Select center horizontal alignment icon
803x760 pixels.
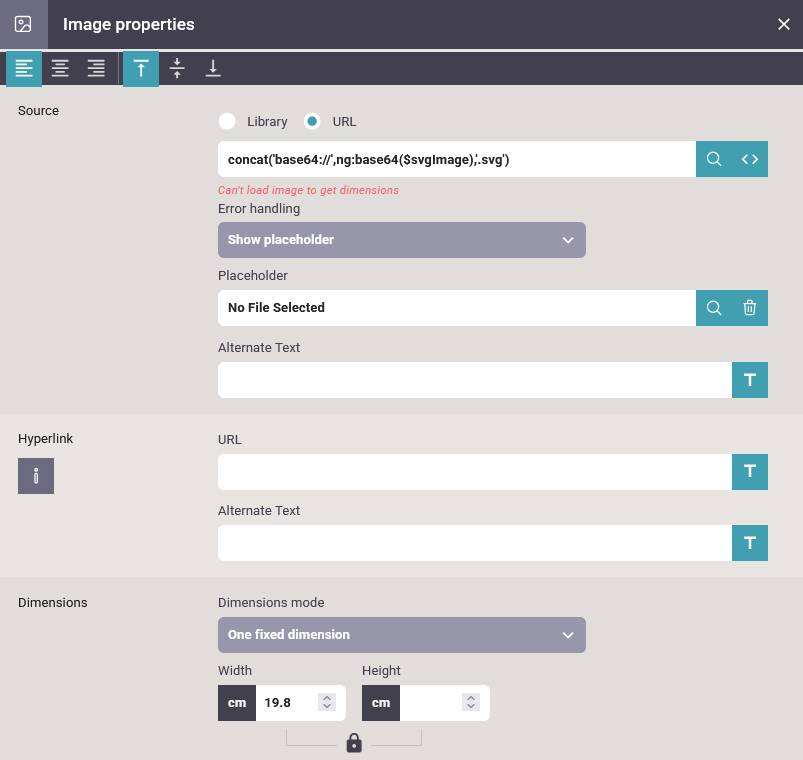point(60,69)
